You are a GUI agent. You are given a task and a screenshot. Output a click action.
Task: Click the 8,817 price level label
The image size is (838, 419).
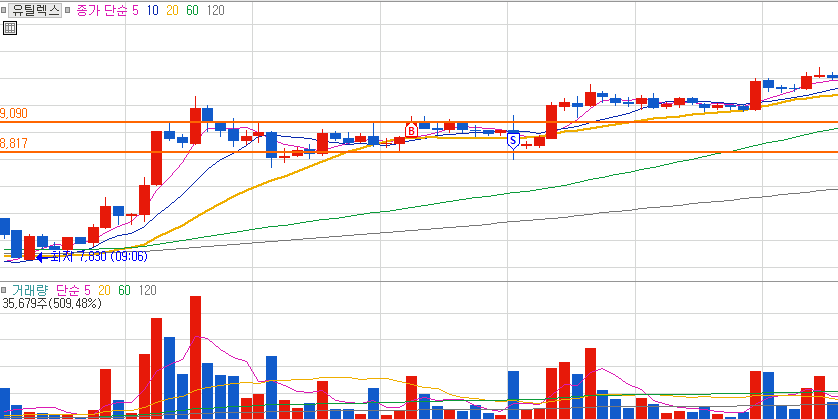[14, 143]
